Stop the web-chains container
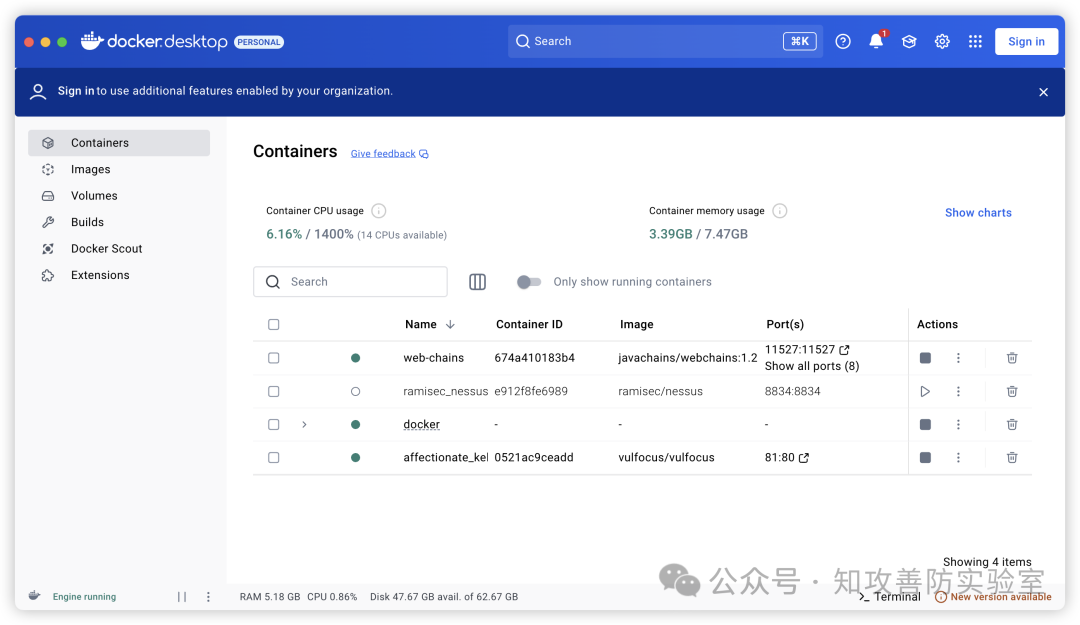The height and width of the screenshot is (625, 1080). coord(925,358)
